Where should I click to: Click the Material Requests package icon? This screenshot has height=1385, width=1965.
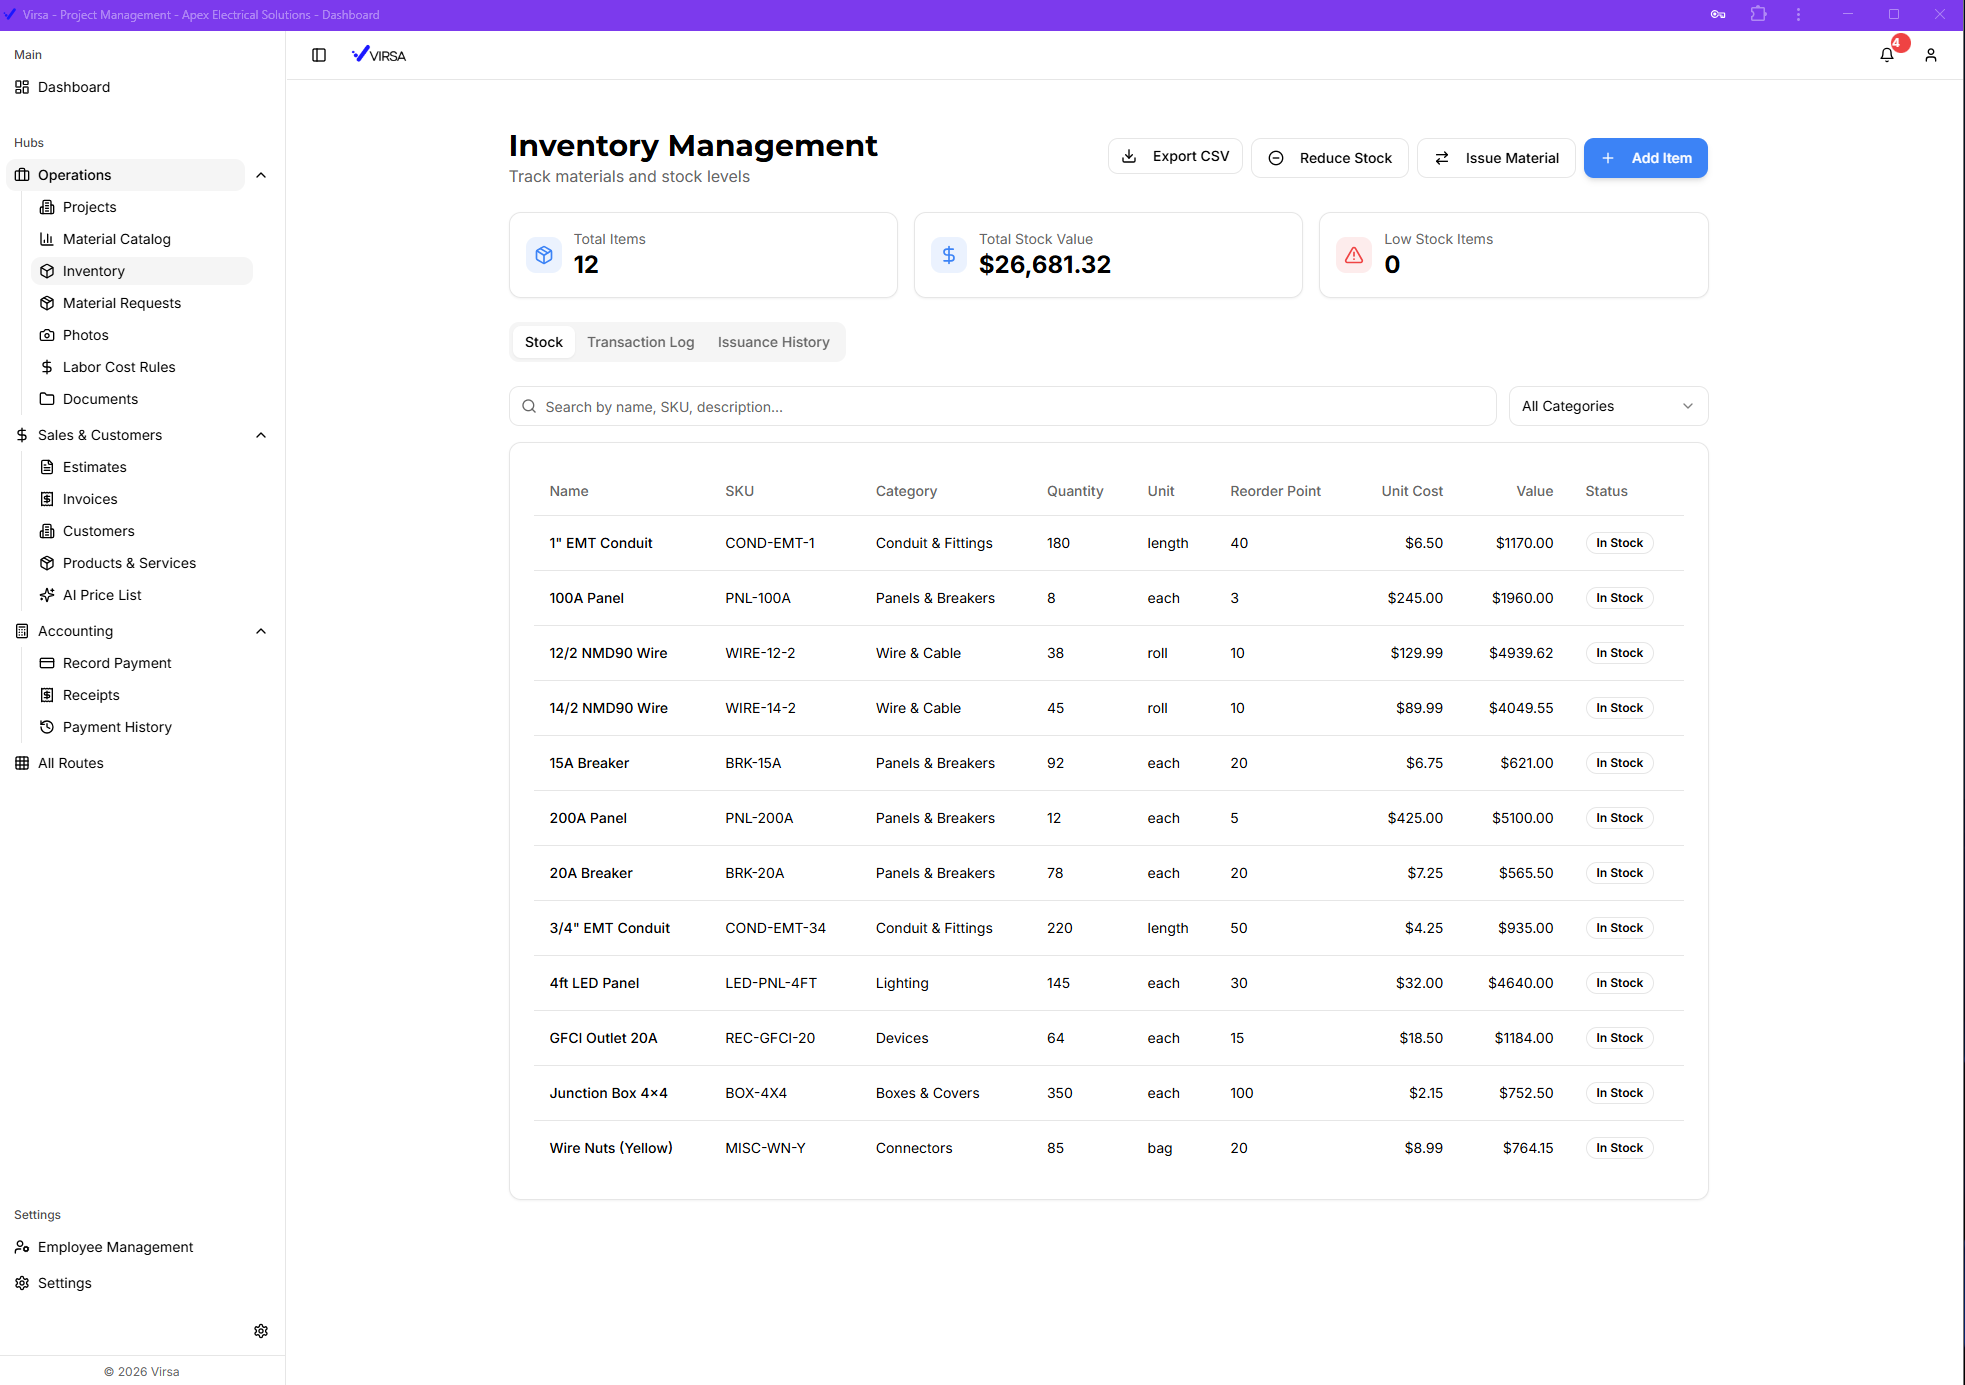pos(47,303)
